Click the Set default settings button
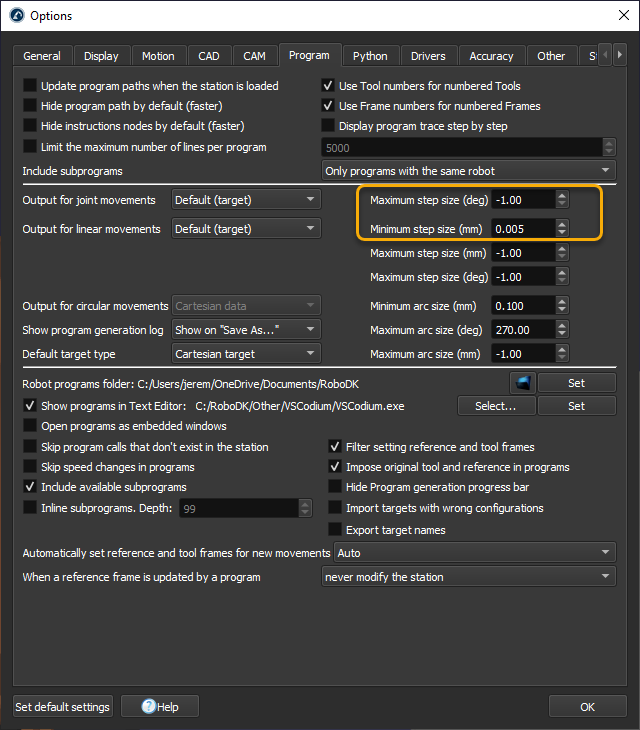640x730 pixels. pyautogui.click(x=62, y=707)
